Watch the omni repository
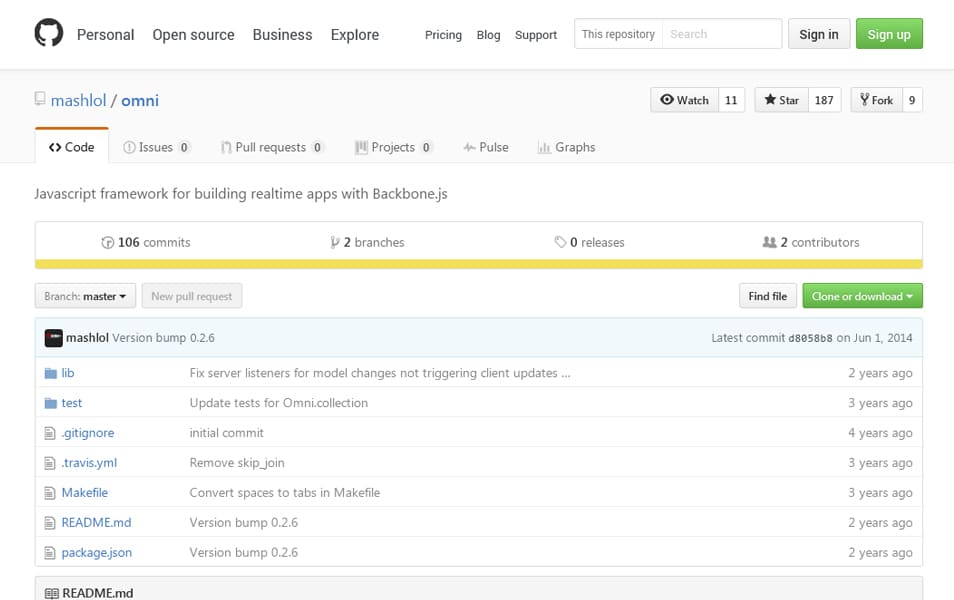954x600 pixels. point(684,100)
